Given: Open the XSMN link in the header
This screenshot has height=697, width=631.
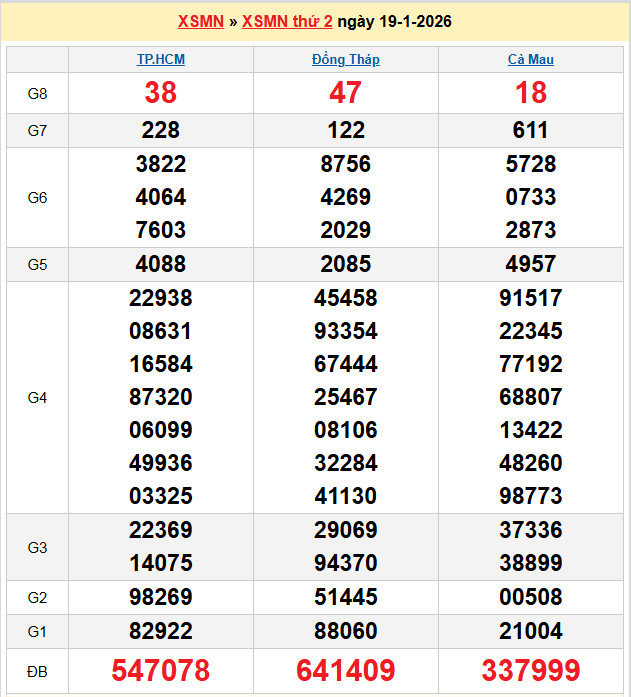Looking at the screenshot, I should (200, 22).
